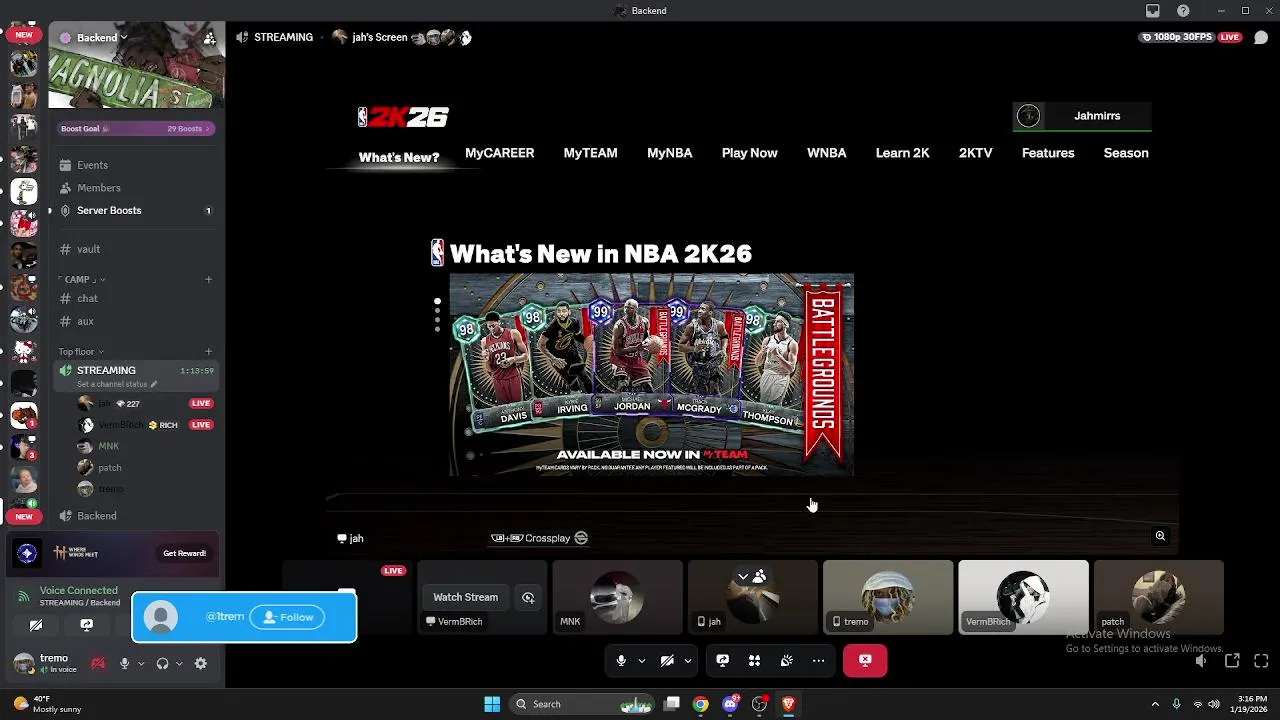Turn on camera in the call control bar
The height and width of the screenshot is (720, 1280).
click(667, 660)
